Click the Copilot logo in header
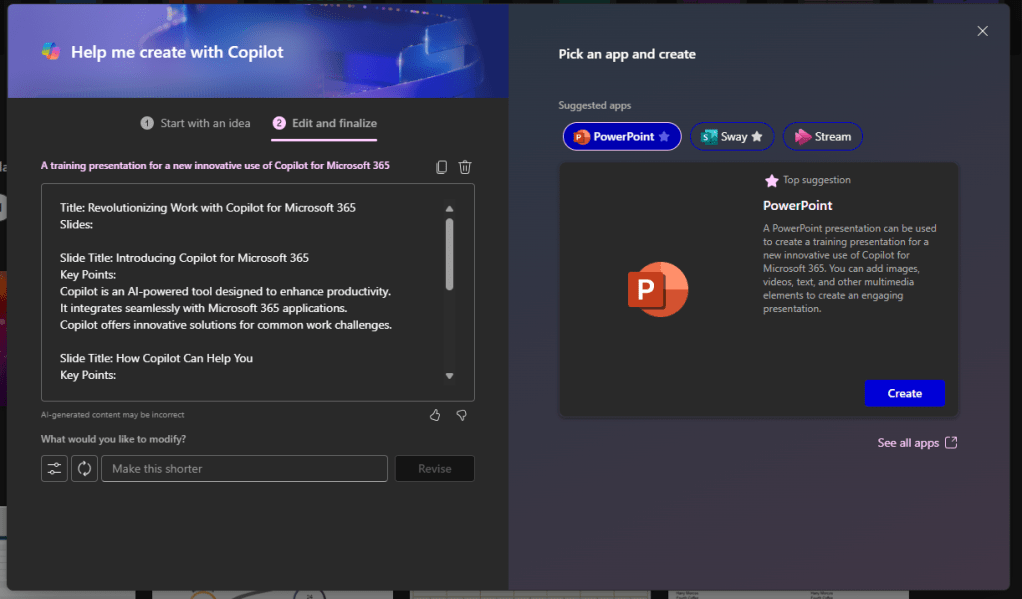The image size is (1022, 599). pyautogui.click(x=51, y=52)
